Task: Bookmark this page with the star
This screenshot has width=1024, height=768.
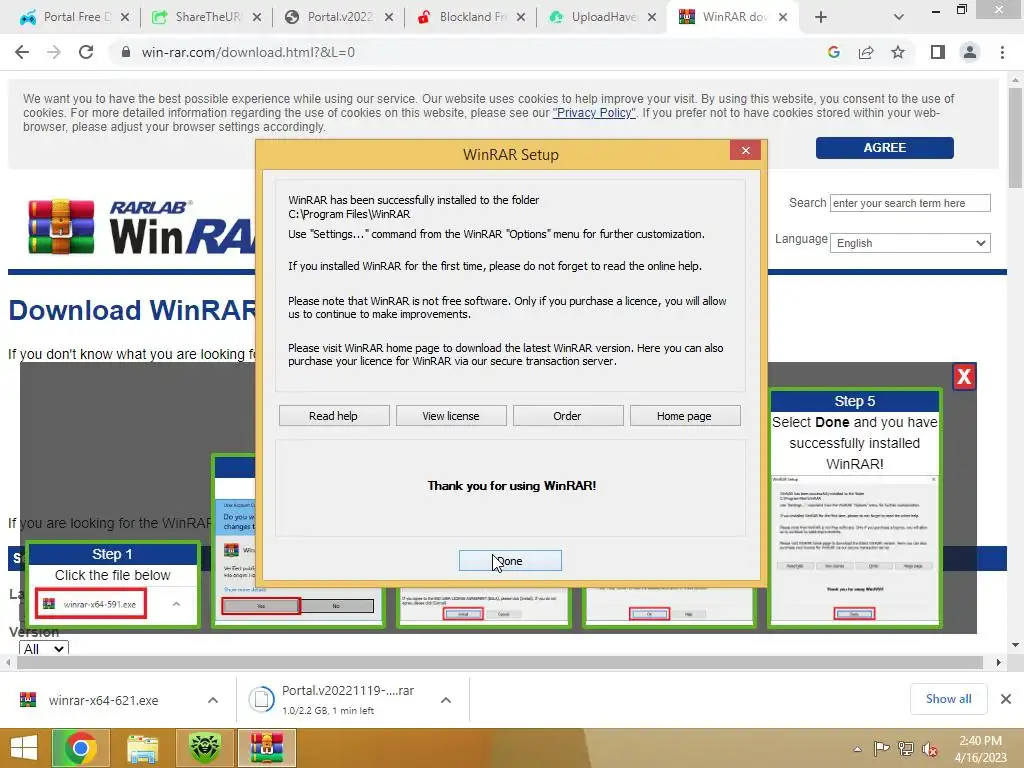Action: (898, 52)
